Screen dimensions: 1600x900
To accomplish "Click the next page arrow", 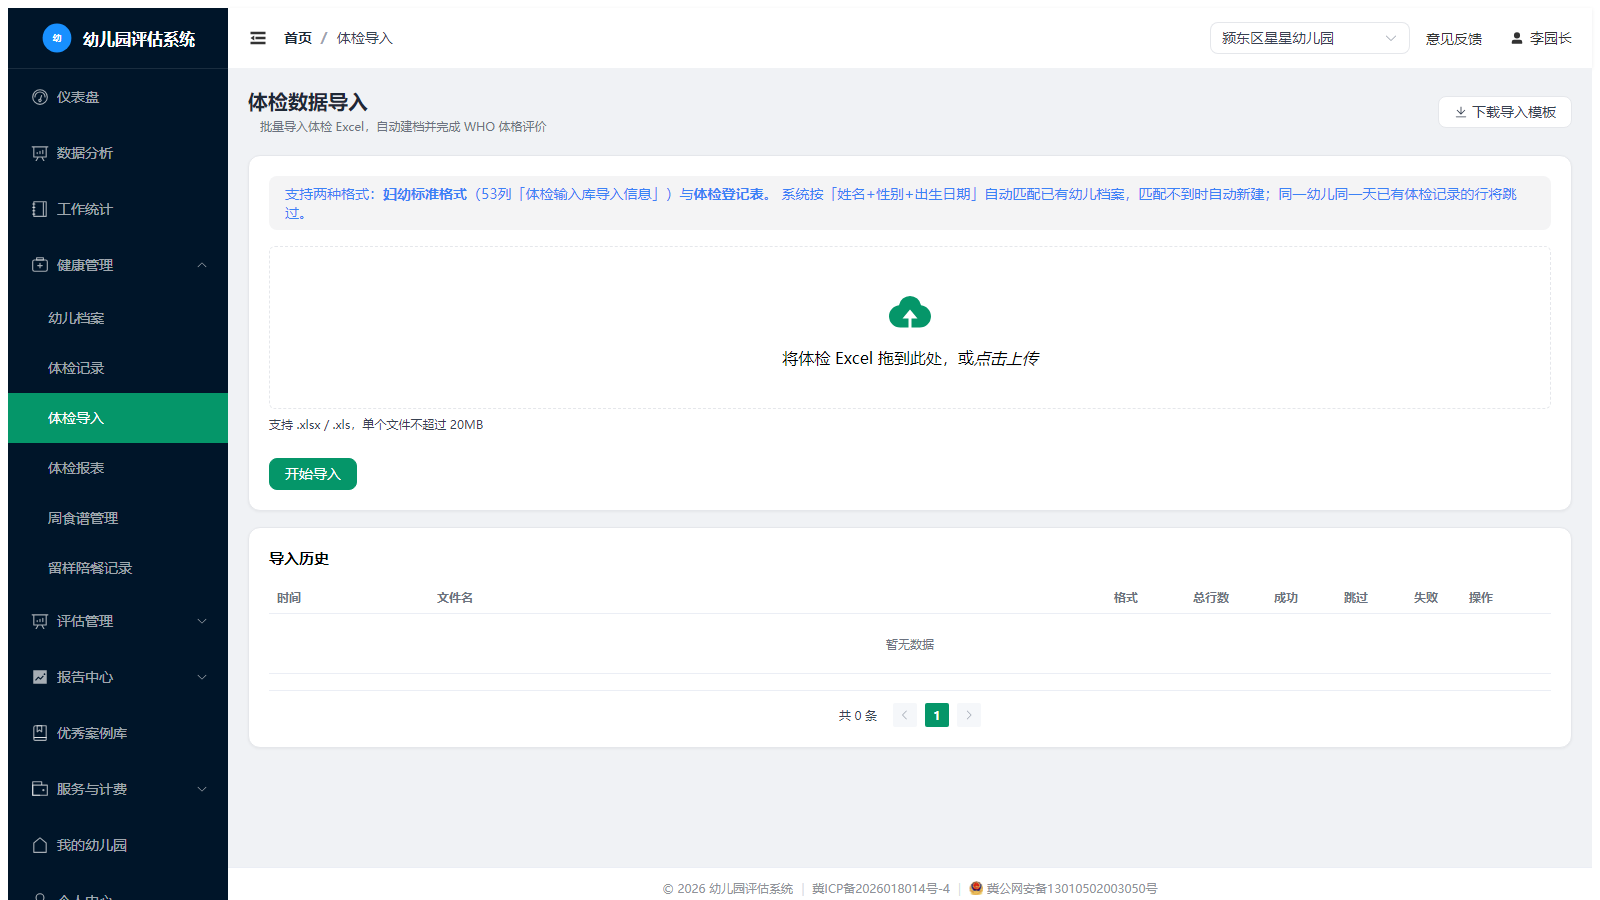I will (969, 715).
